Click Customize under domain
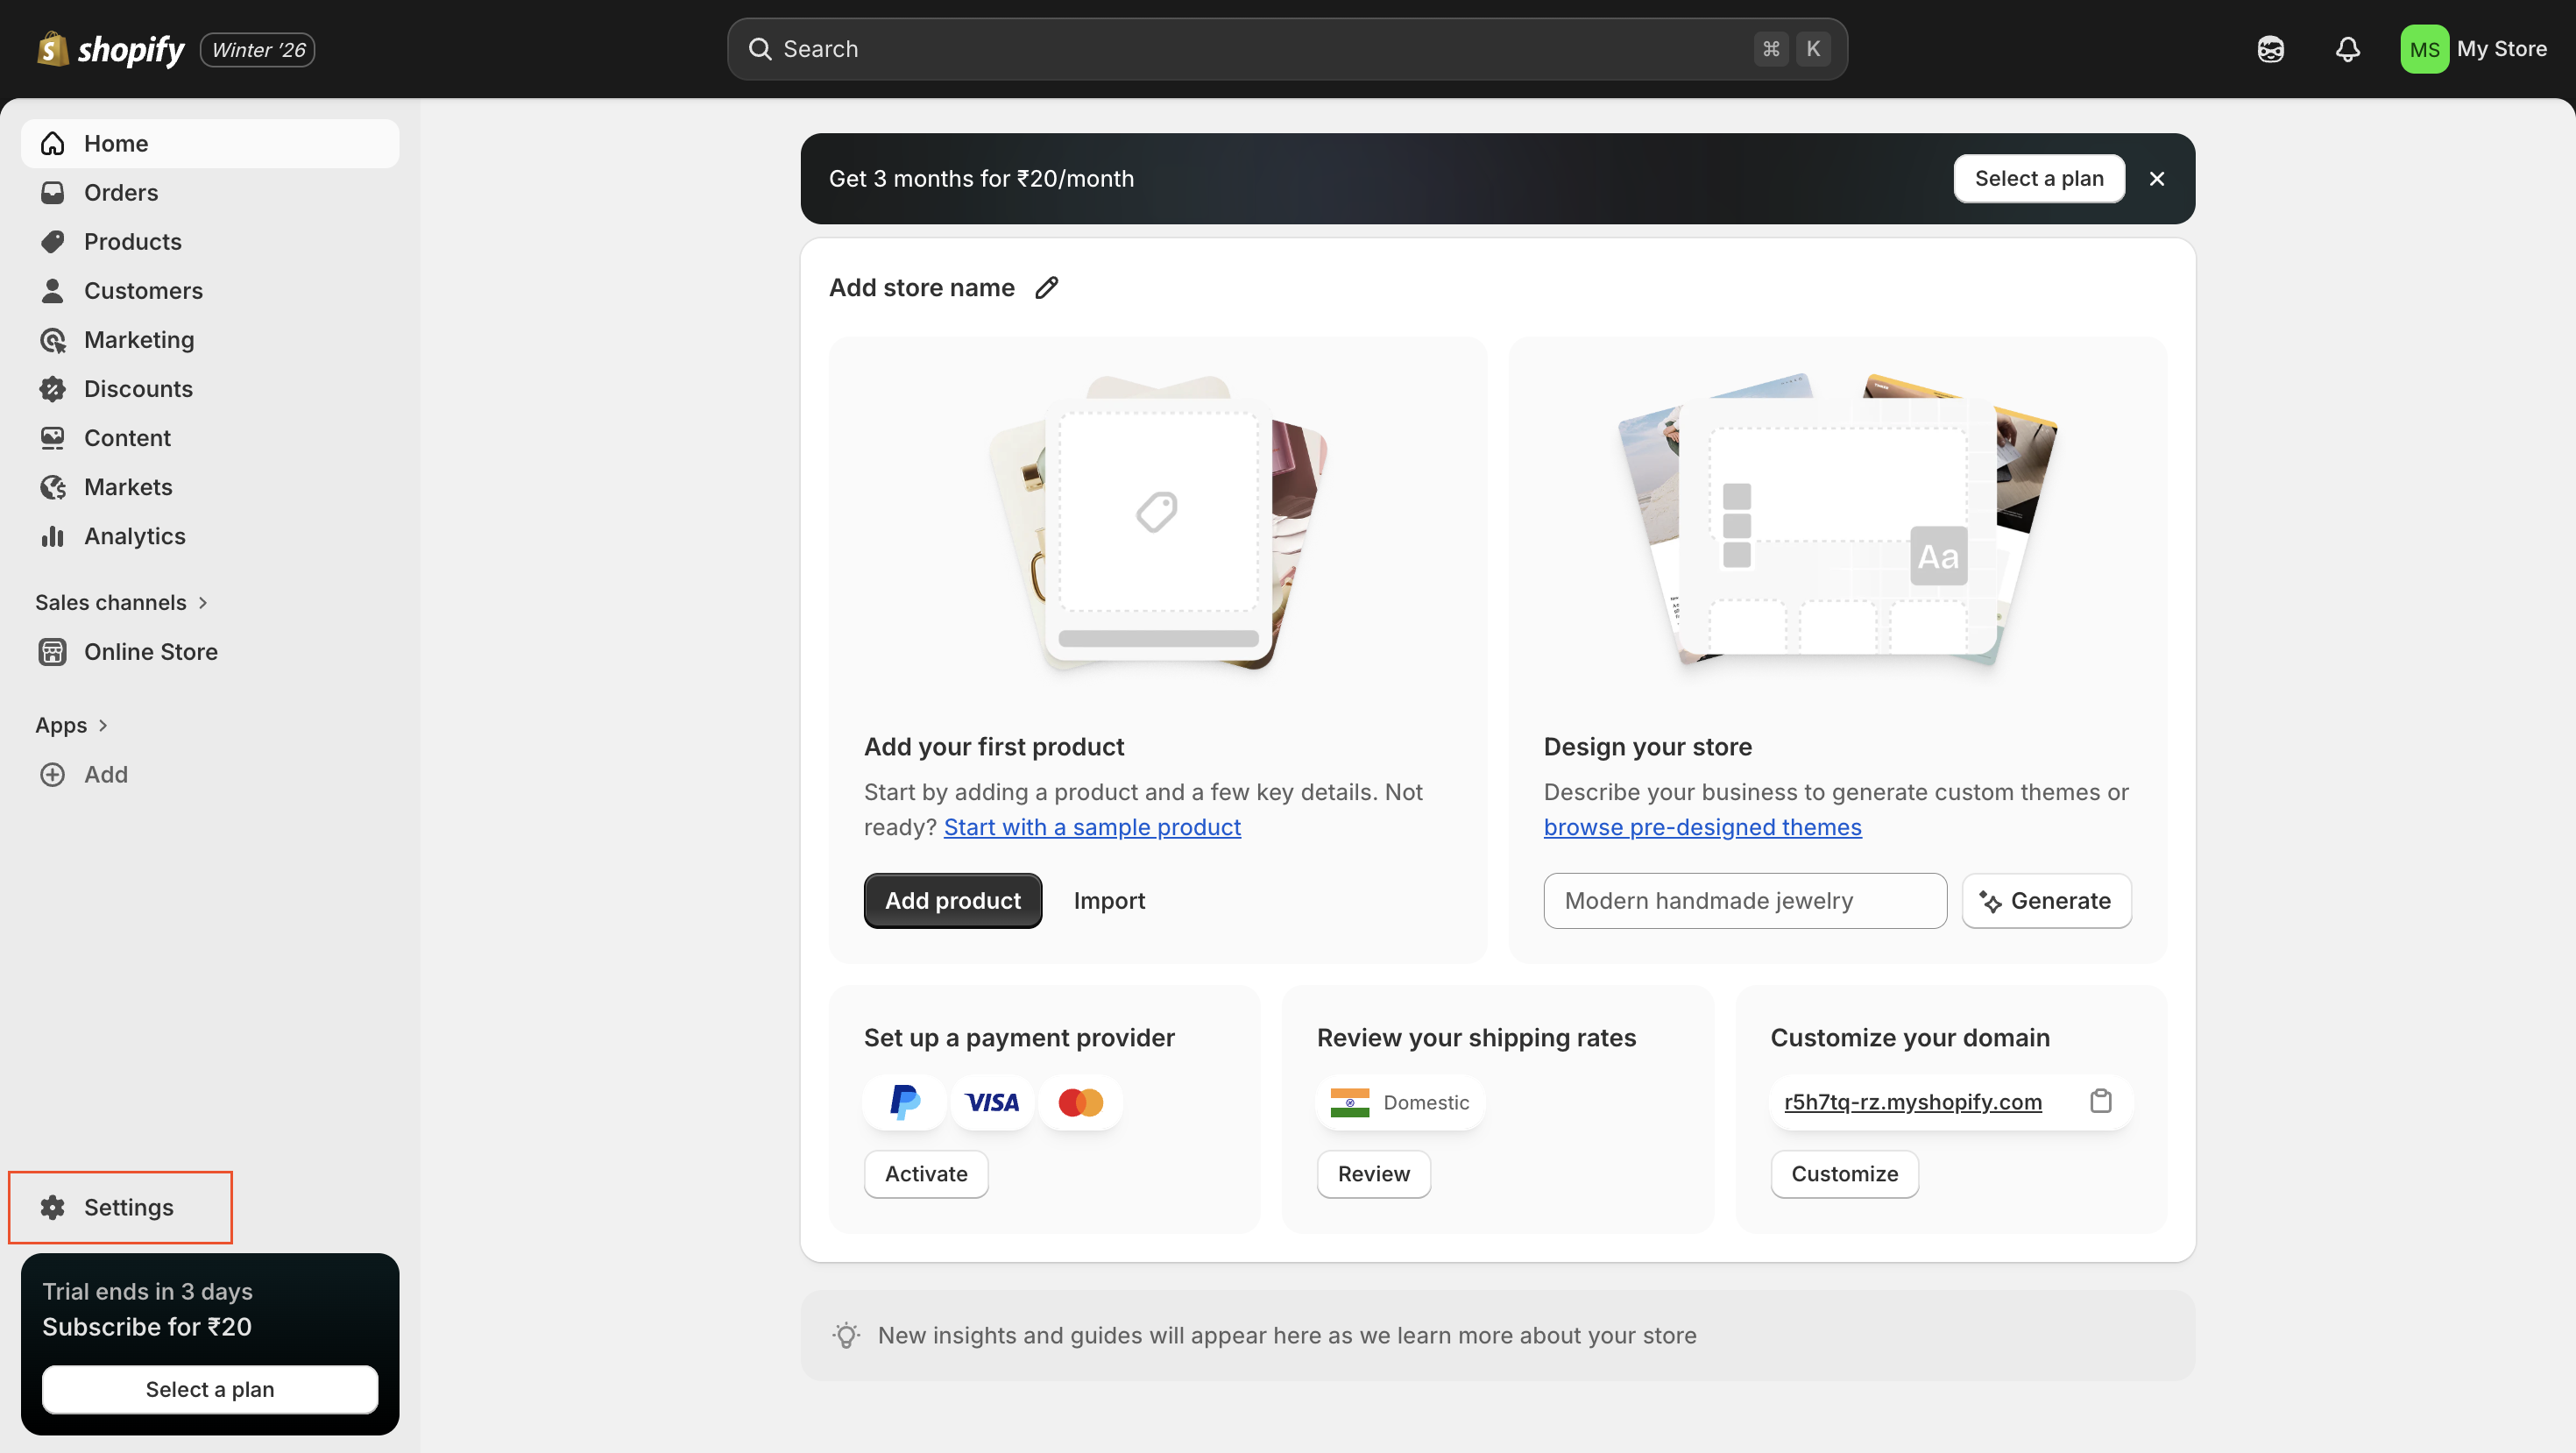Viewport: 2576px width, 1453px height. [1844, 1173]
